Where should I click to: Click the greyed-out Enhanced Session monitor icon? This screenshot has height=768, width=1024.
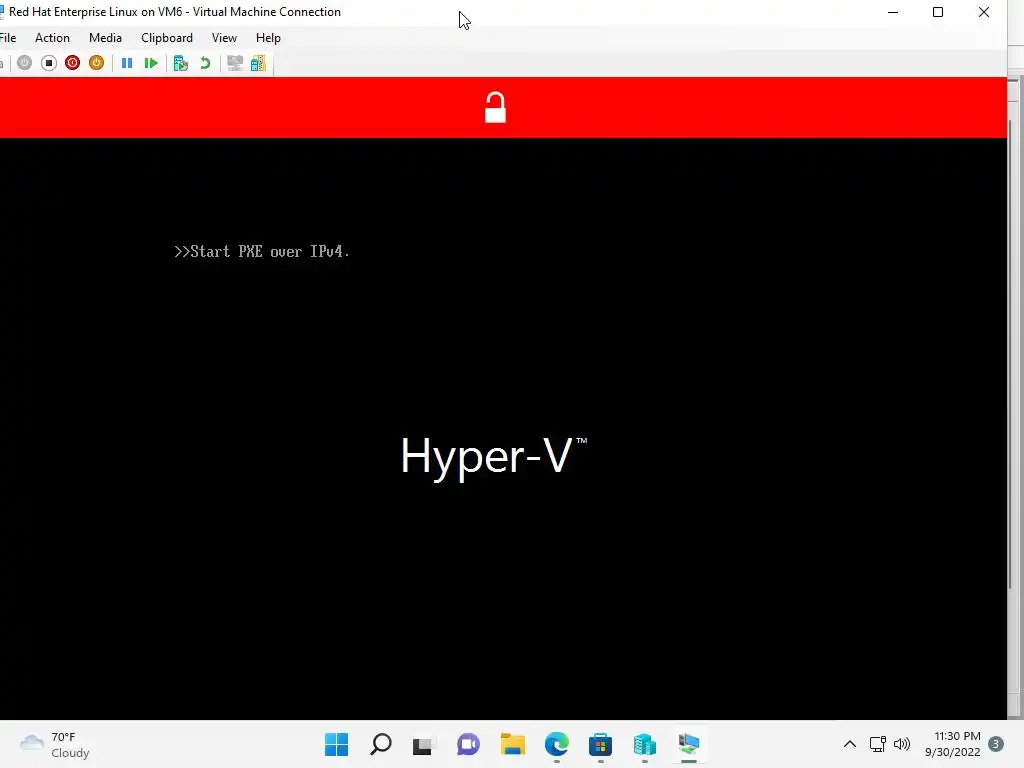[x=235, y=63]
